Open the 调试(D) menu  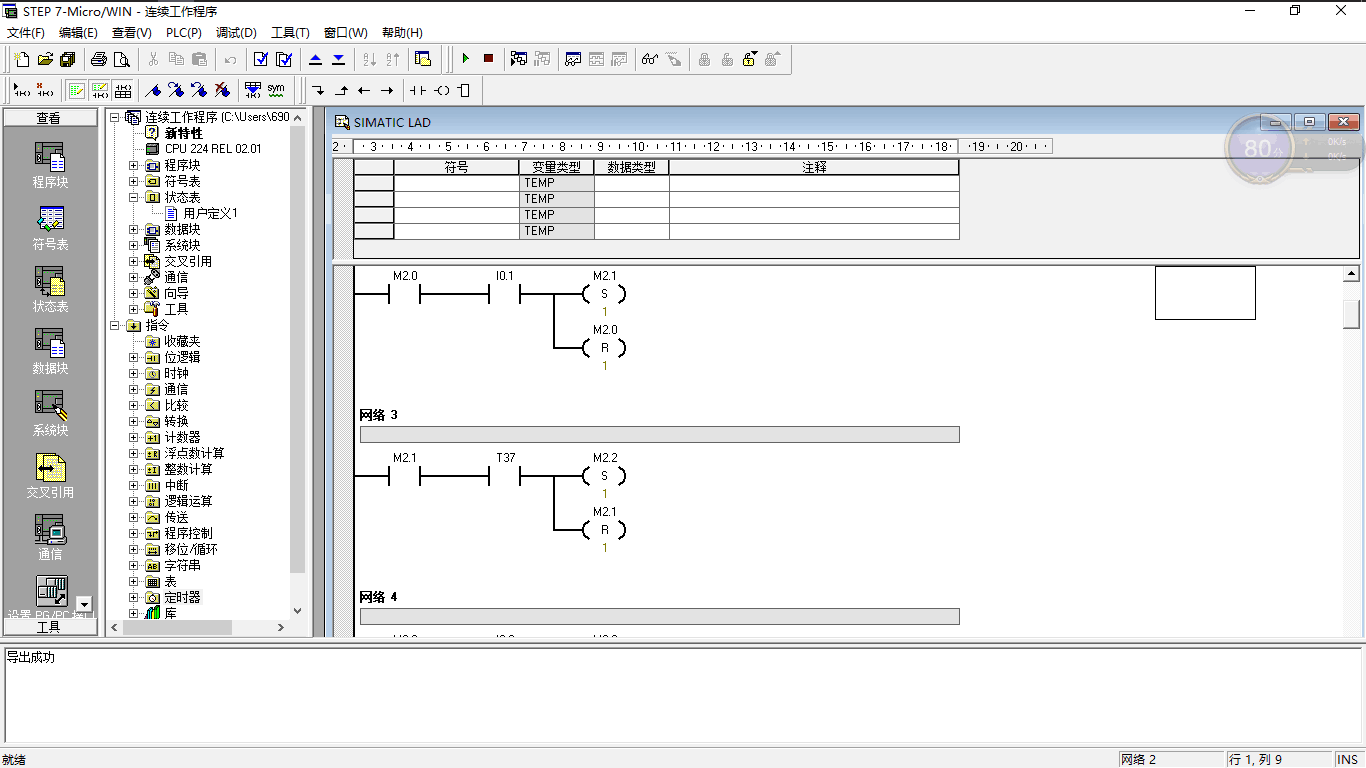coord(236,33)
